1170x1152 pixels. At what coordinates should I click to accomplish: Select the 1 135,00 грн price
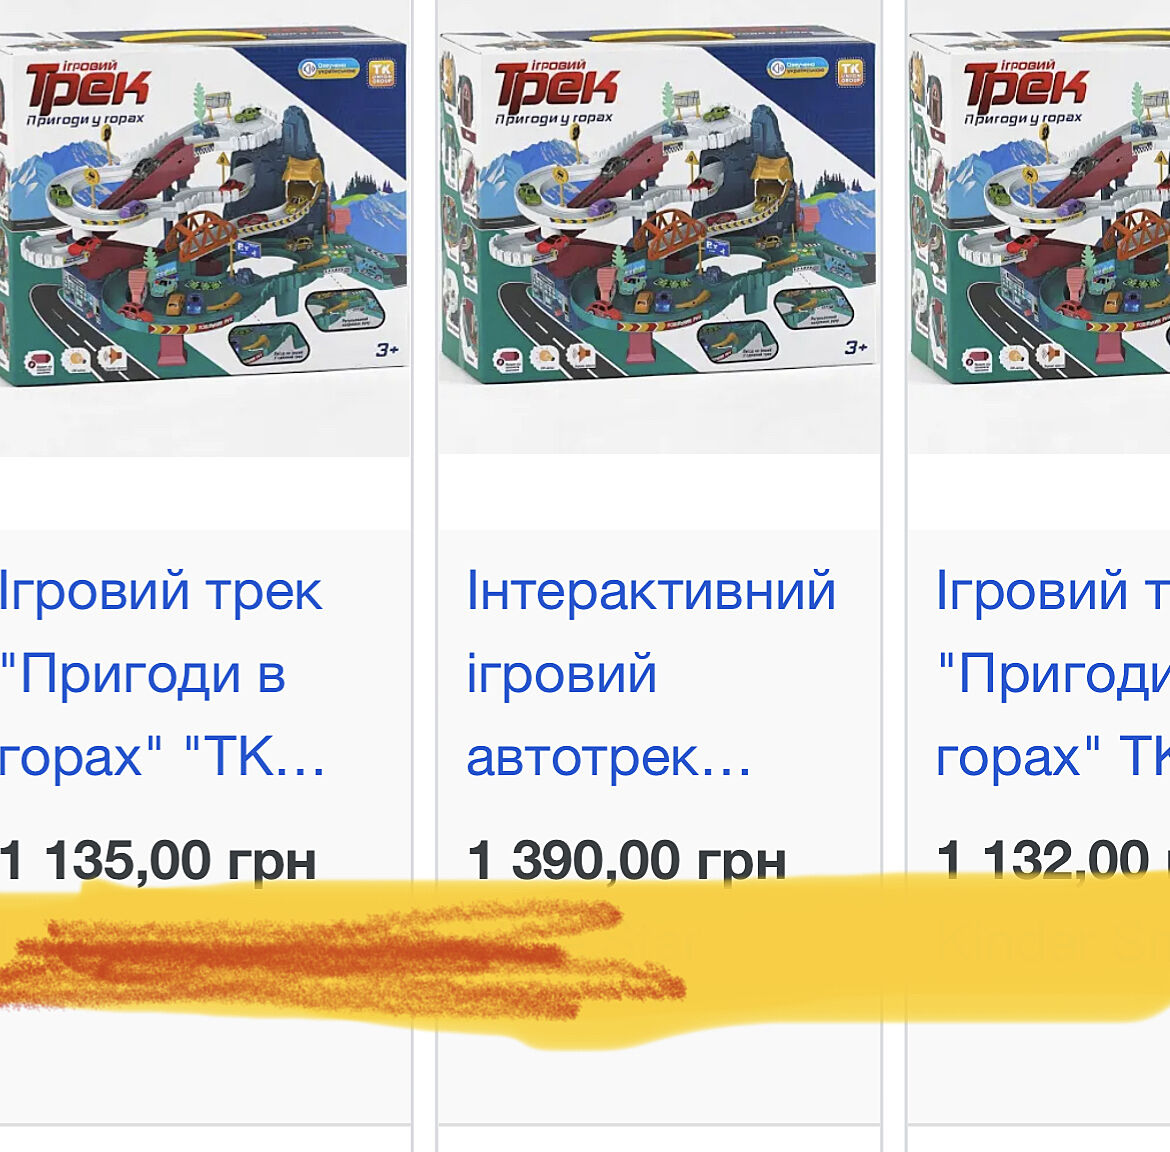[158, 860]
